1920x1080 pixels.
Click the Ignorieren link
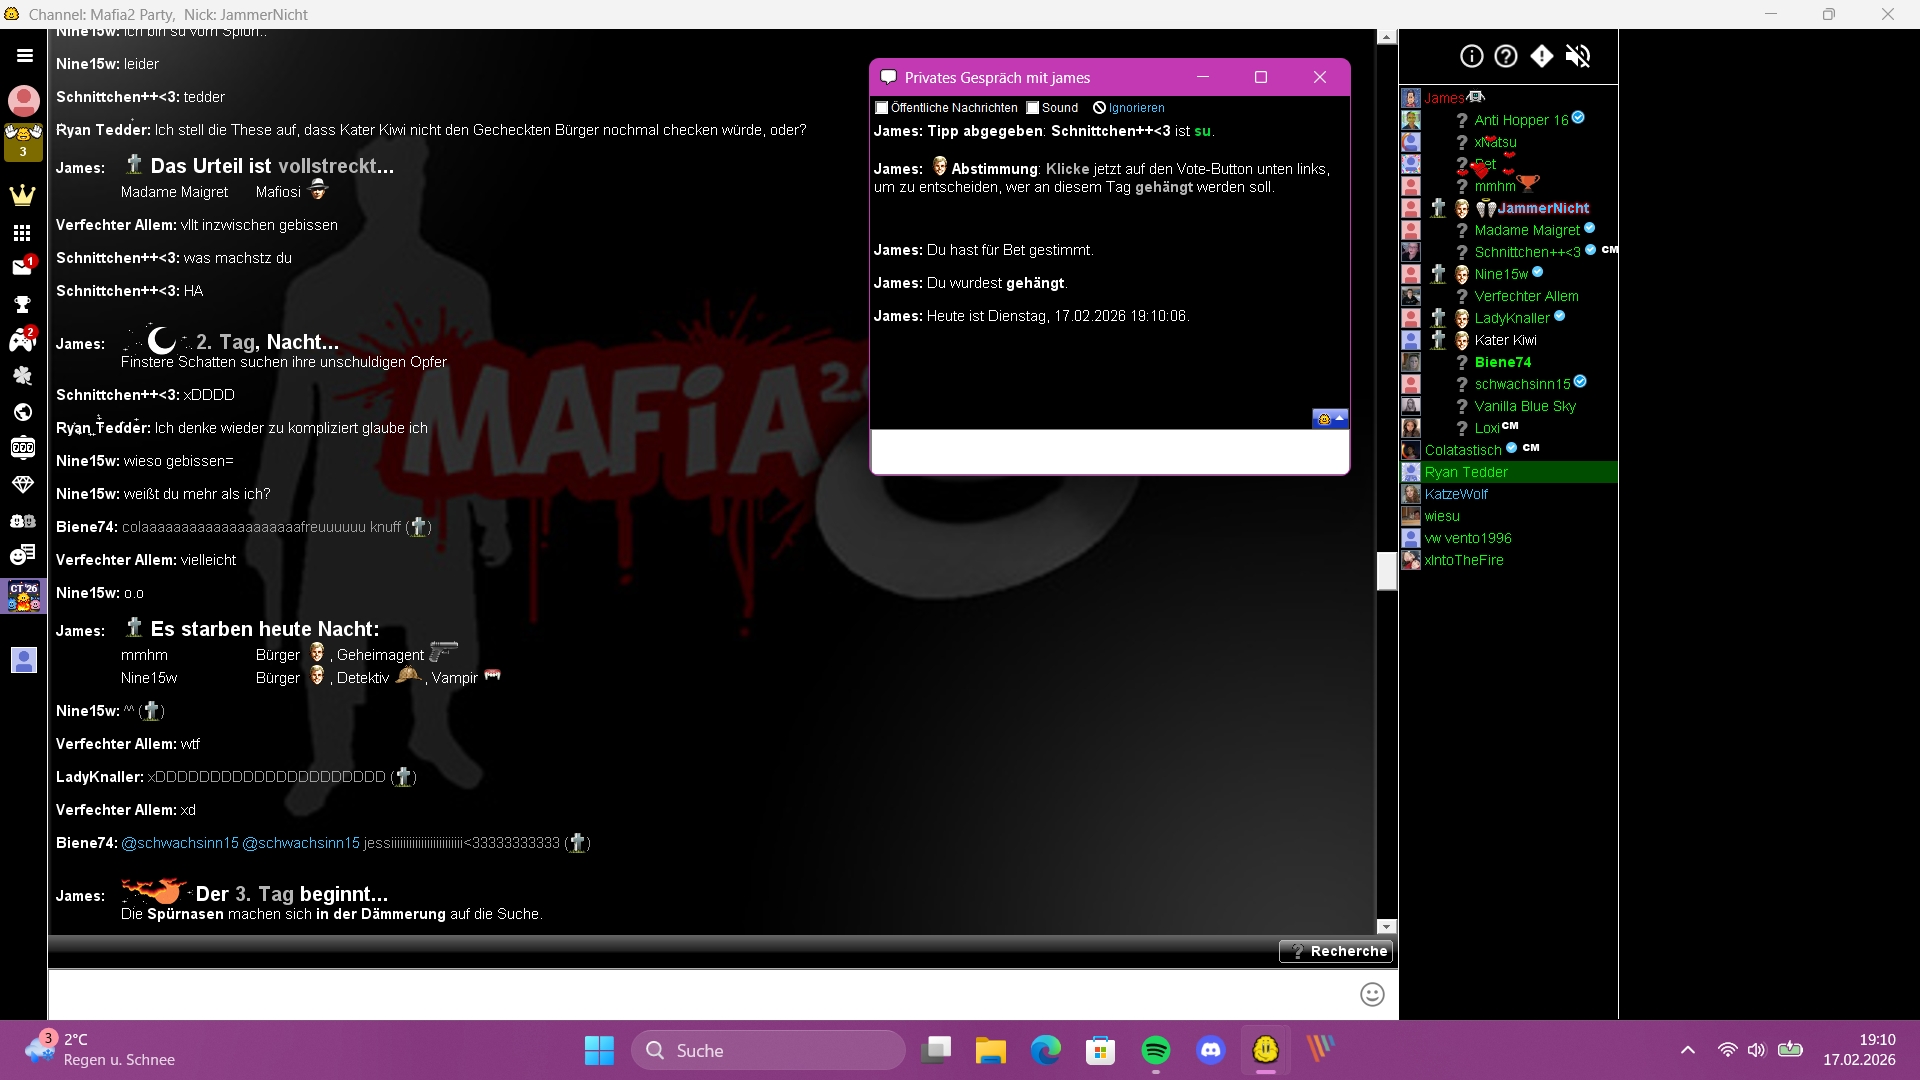pos(1136,108)
